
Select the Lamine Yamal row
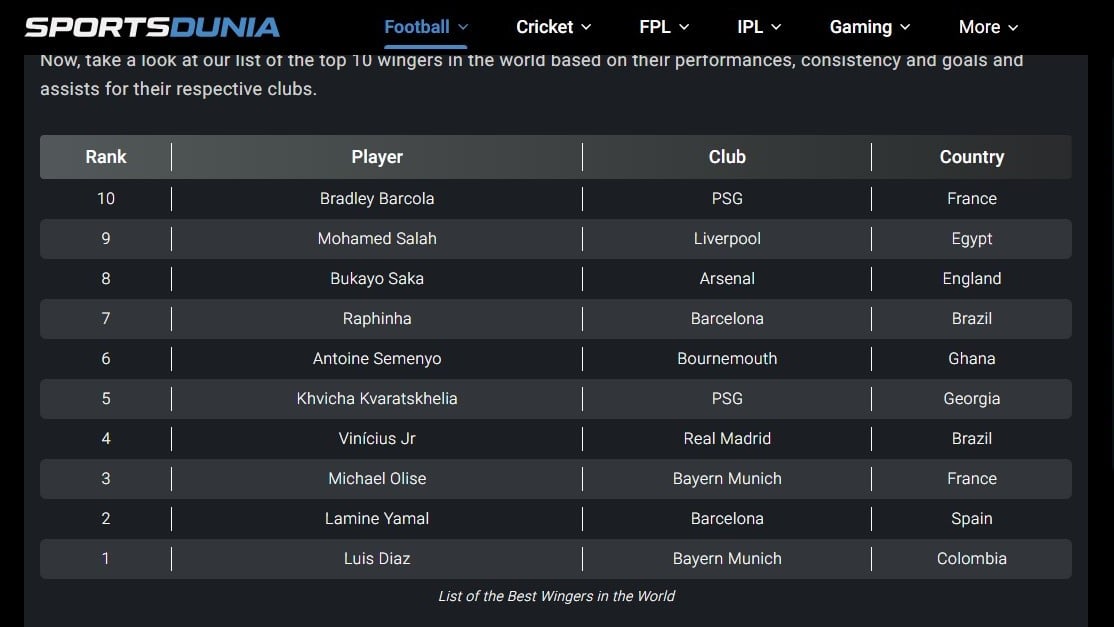click(x=377, y=519)
